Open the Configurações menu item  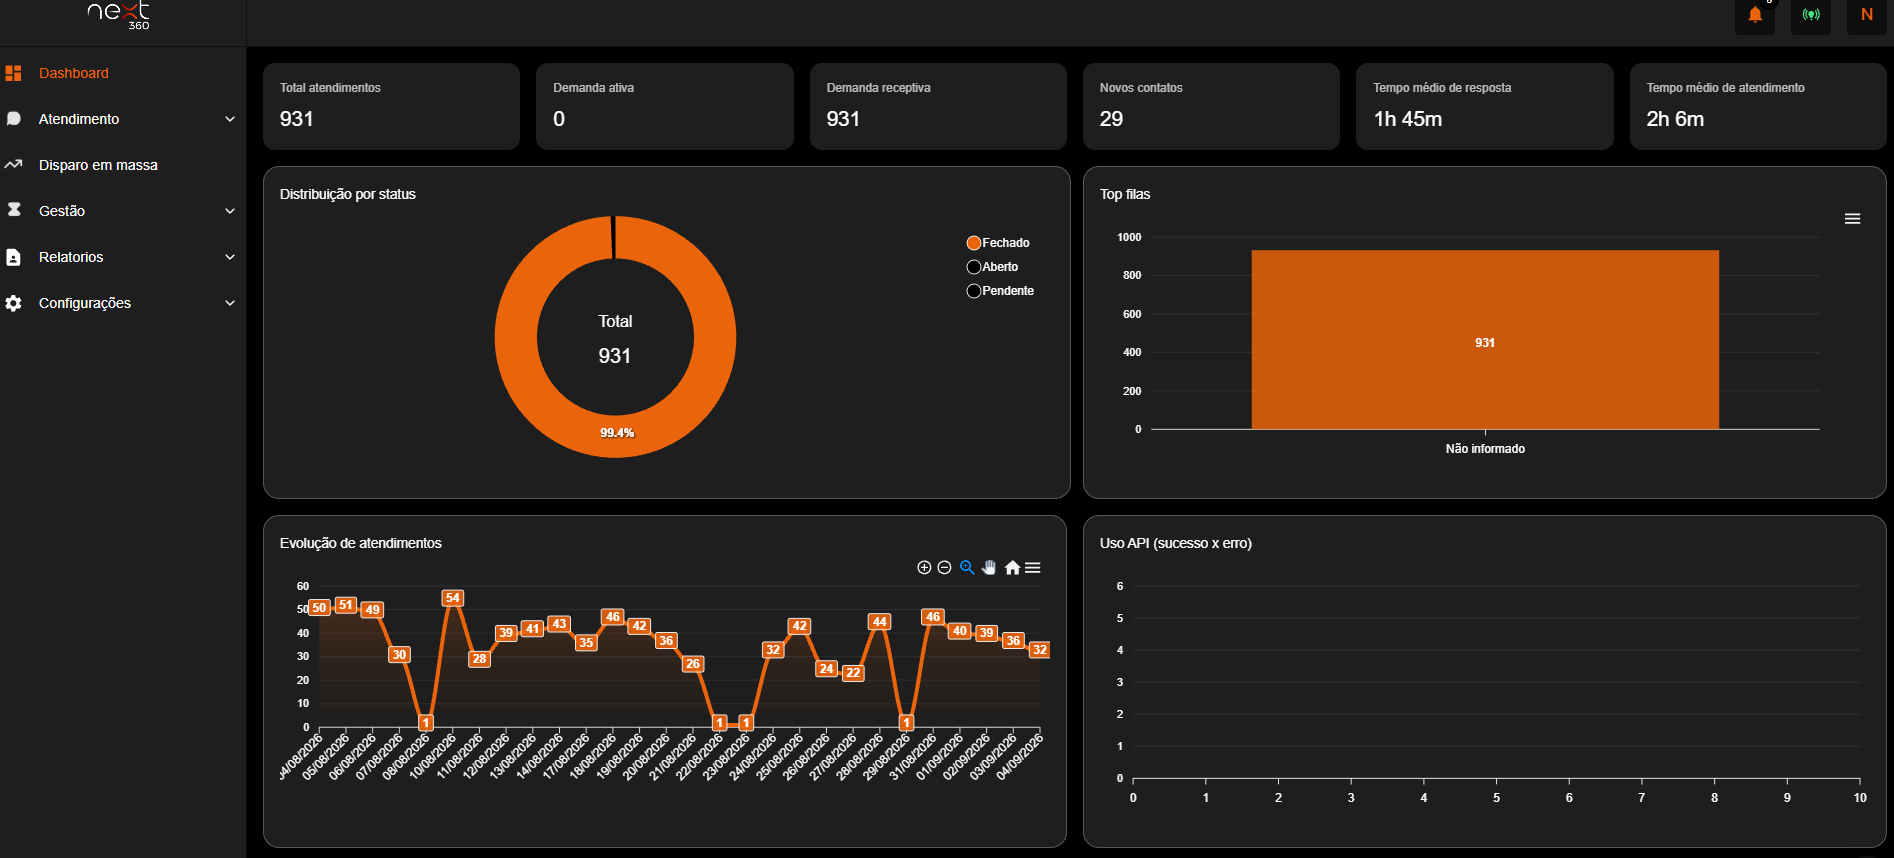(x=123, y=303)
